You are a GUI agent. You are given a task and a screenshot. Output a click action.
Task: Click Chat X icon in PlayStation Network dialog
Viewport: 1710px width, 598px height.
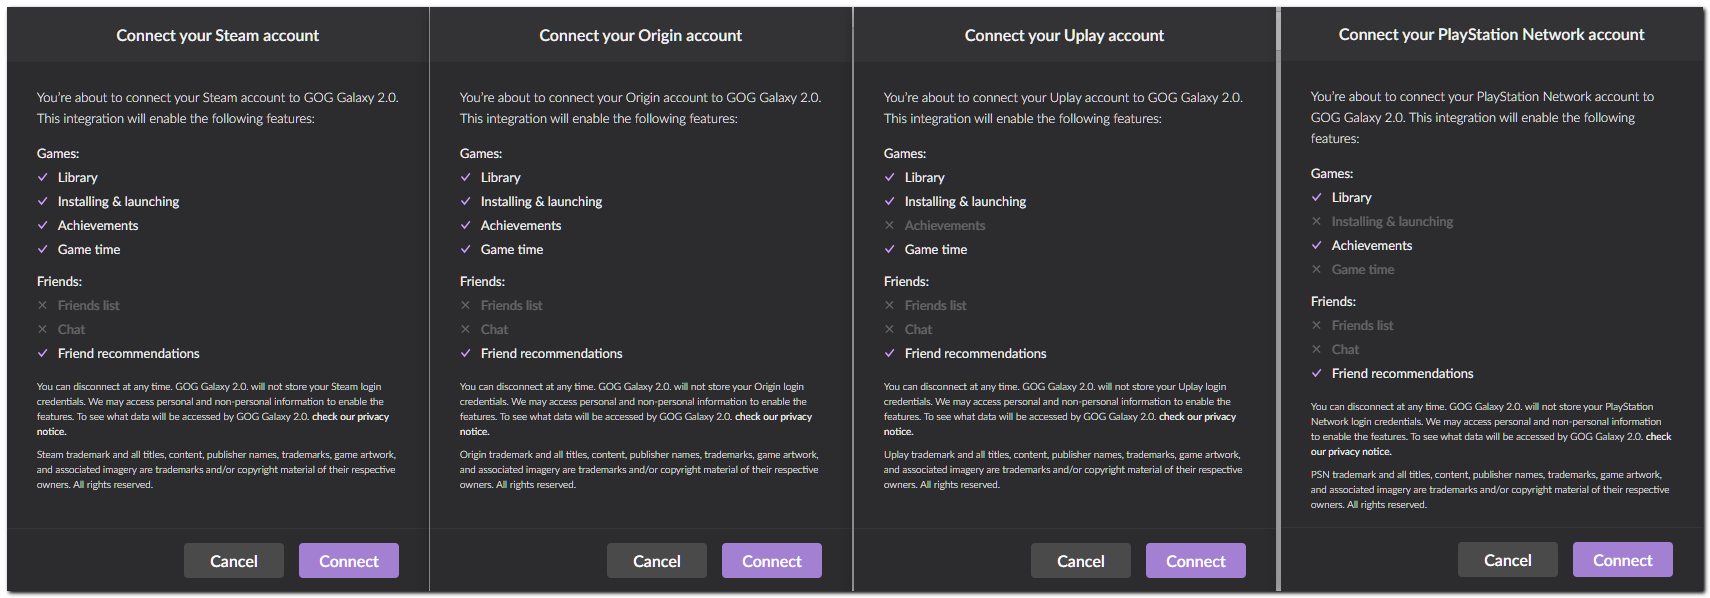pos(1317,349)
